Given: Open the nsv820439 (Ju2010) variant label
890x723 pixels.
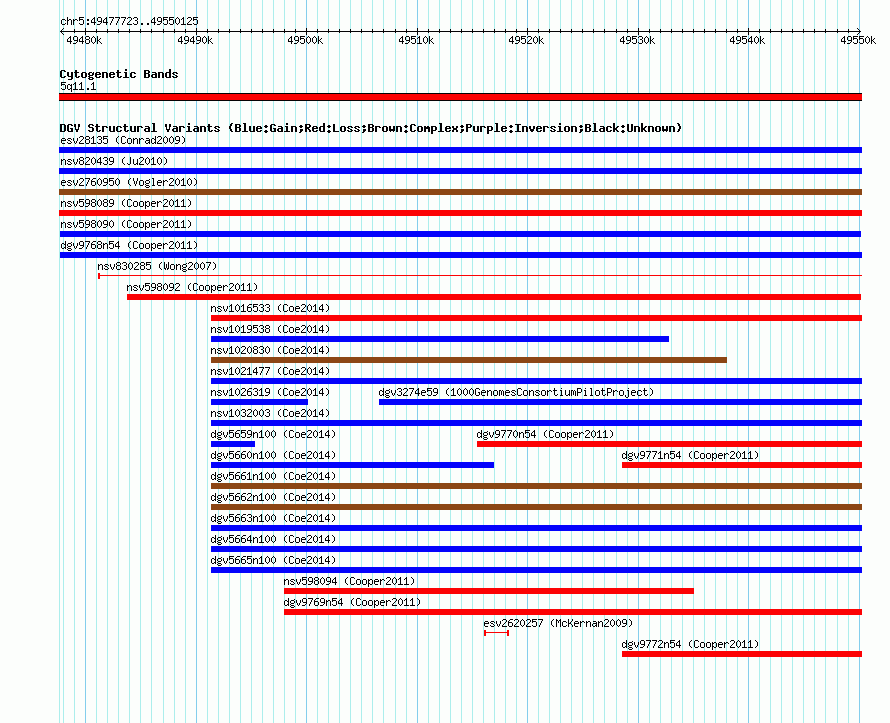Looking at the screenshot, I should pyautogui.click(x=114, y=161).
